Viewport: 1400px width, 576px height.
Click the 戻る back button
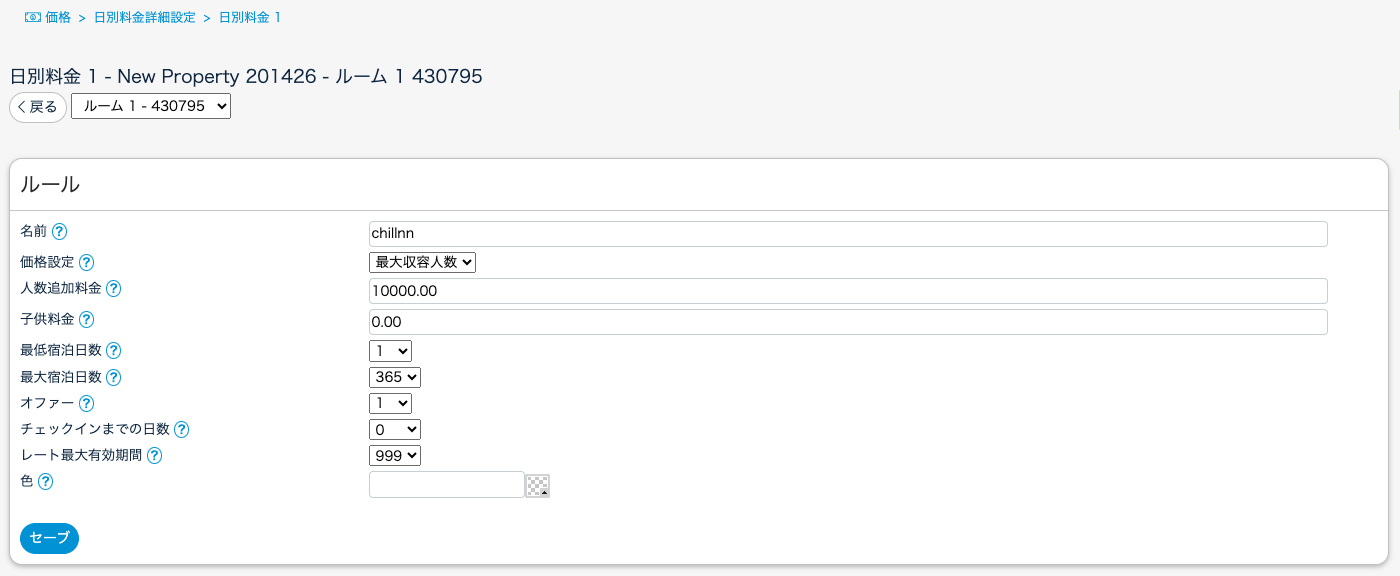tap(38, 107)
